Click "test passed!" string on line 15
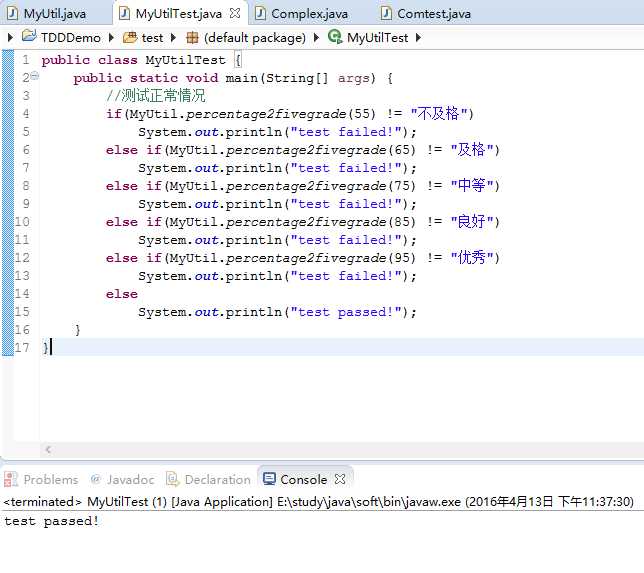Screen dimensions: 644x573 [346, 312]
